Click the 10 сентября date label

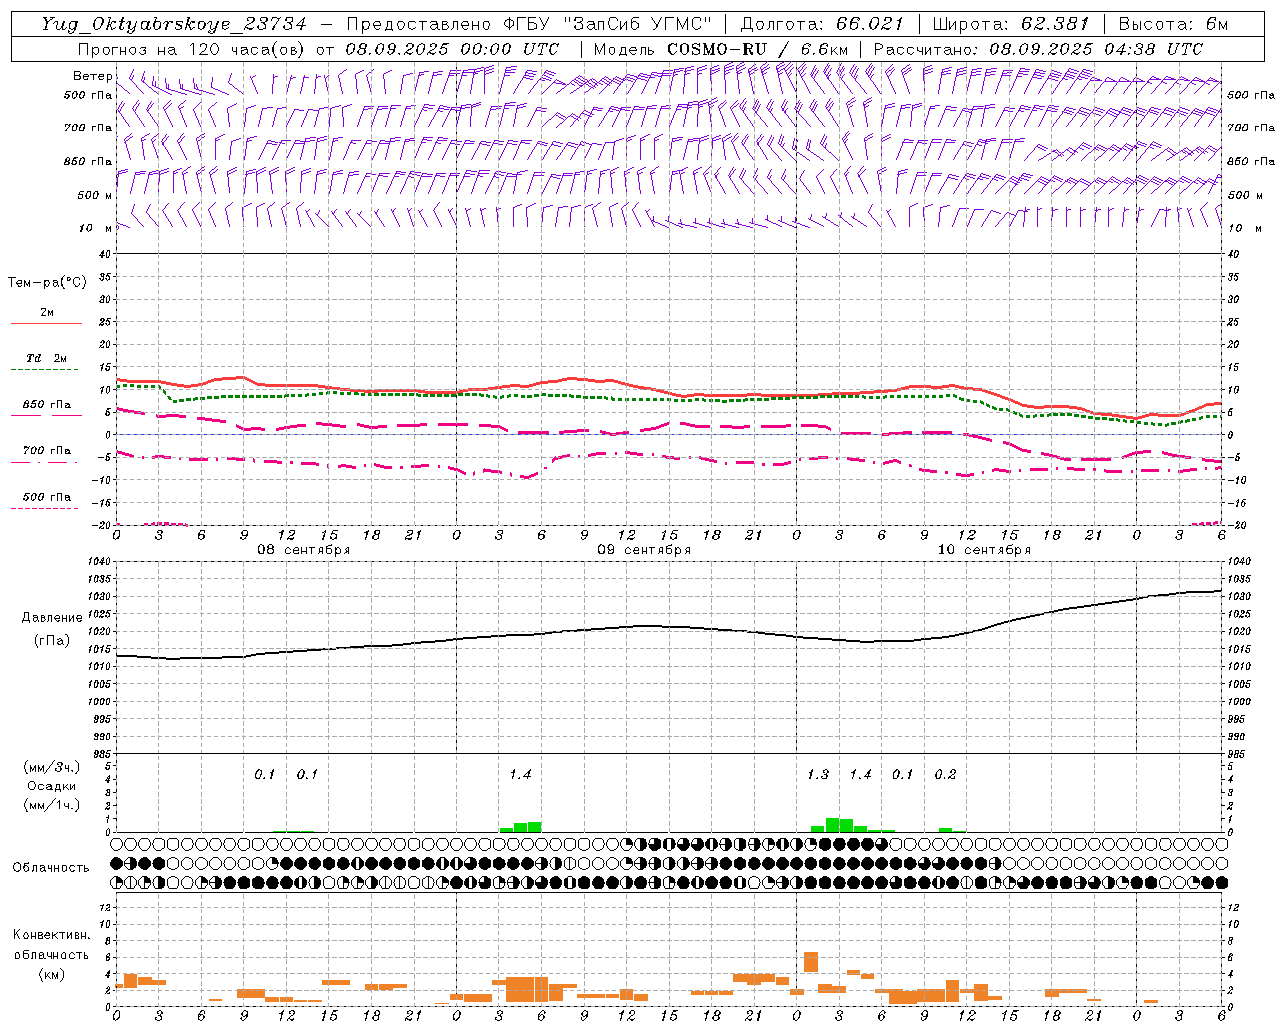point(984,550)
